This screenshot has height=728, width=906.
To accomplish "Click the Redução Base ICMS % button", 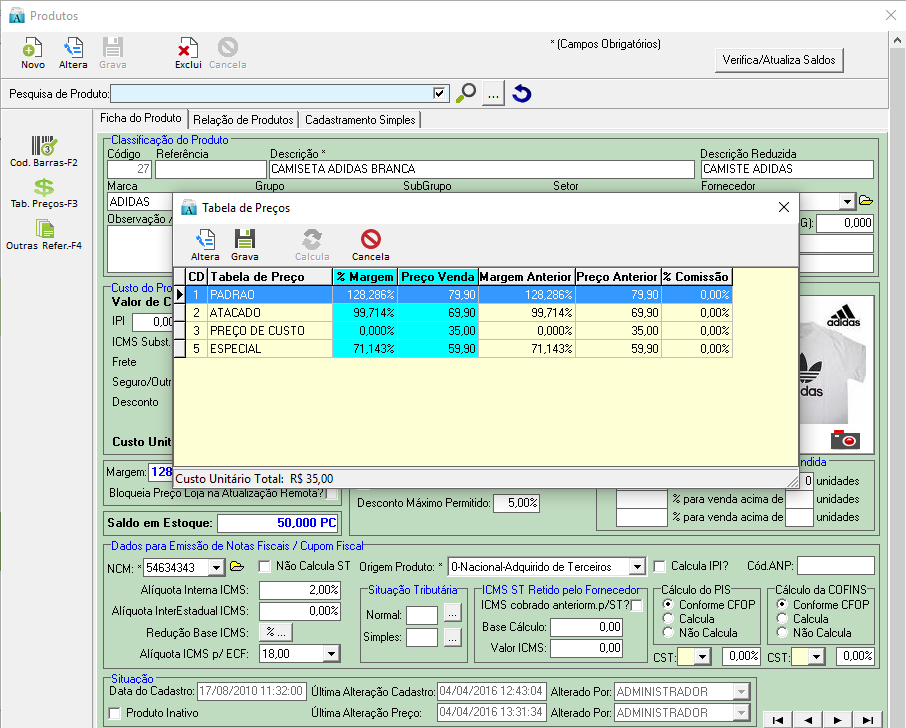I will tap(274, 632).
